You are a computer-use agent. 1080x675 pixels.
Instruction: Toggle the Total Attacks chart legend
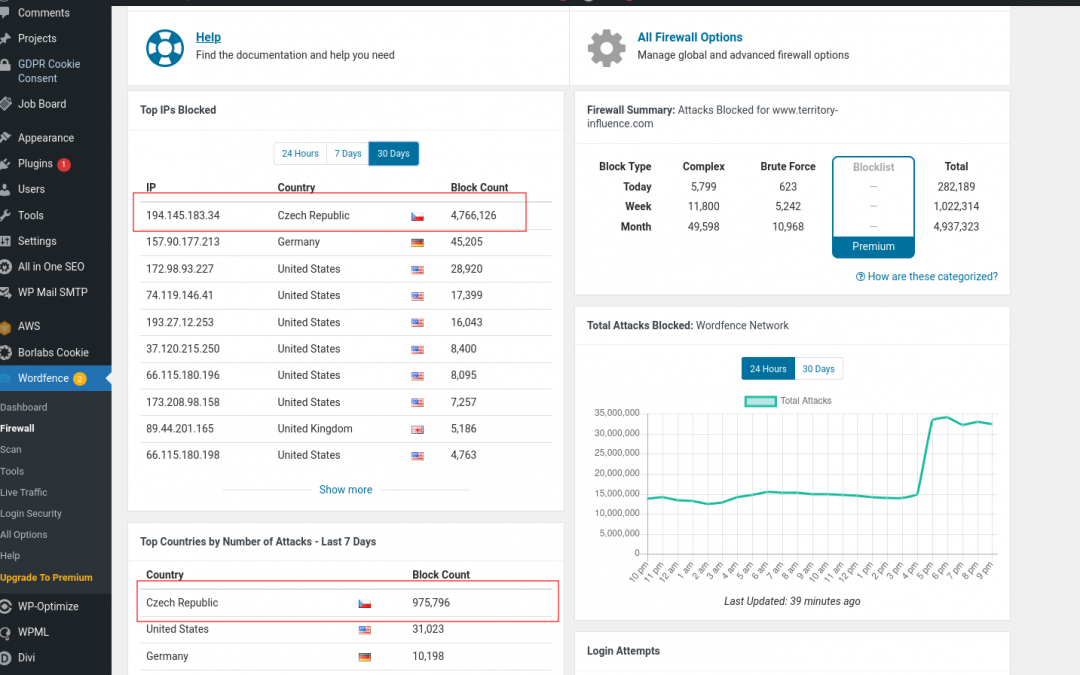789,401
